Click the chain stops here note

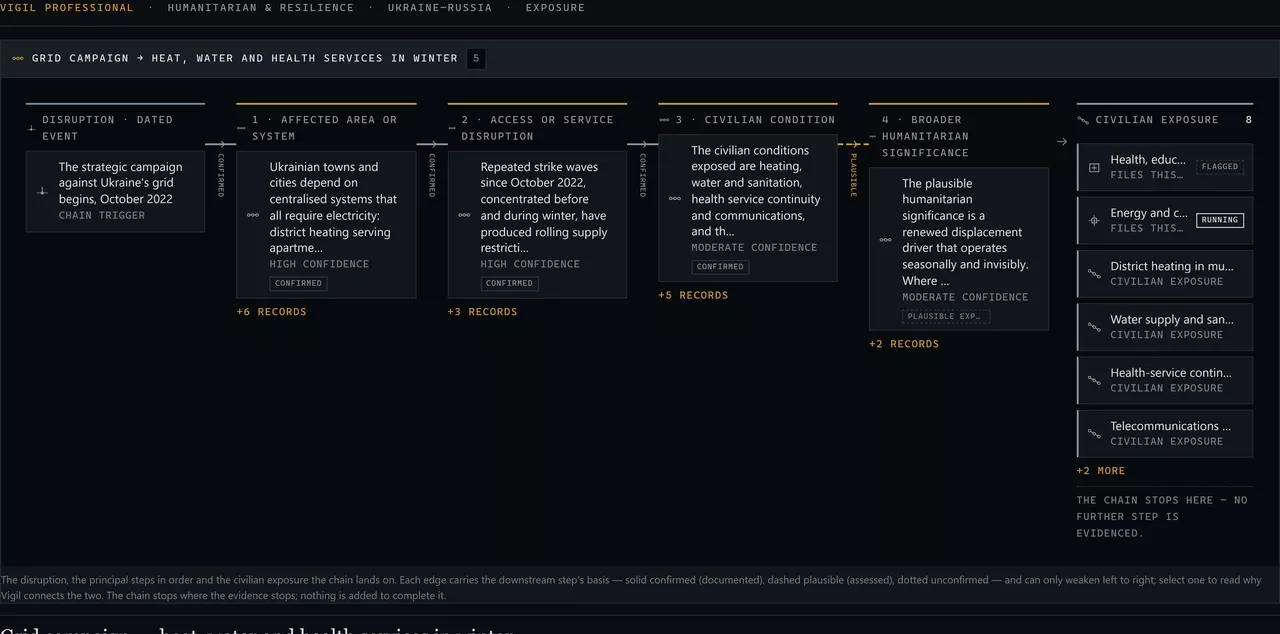click(1162, 517)
